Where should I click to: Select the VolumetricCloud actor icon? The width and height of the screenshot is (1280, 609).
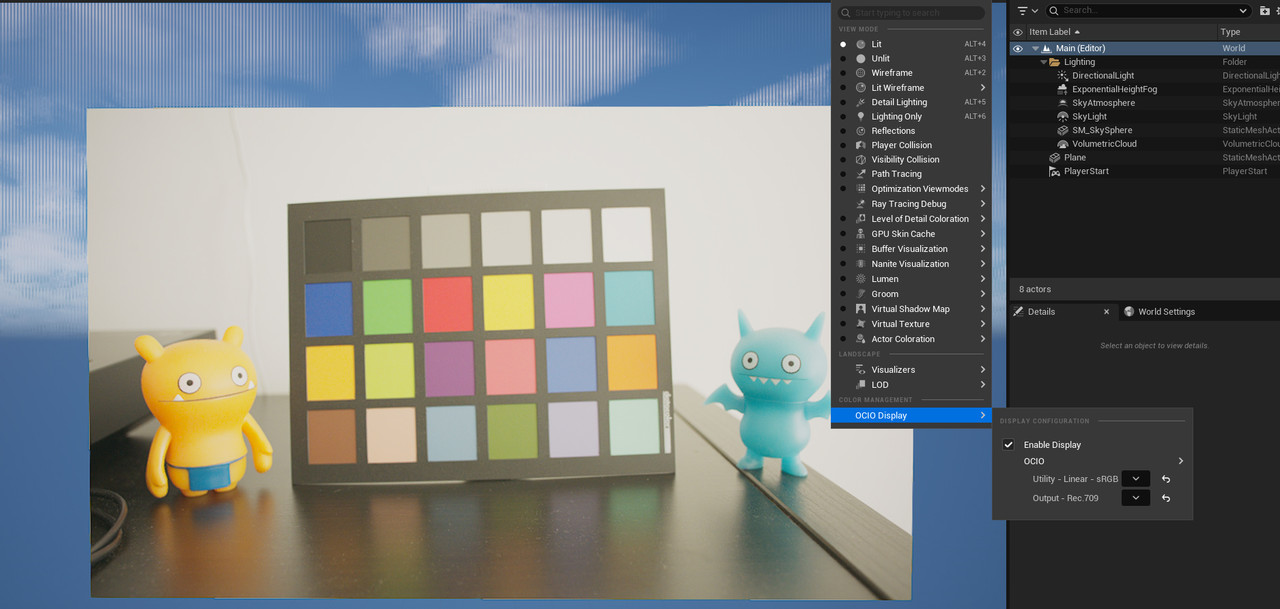pos(1063,144)
